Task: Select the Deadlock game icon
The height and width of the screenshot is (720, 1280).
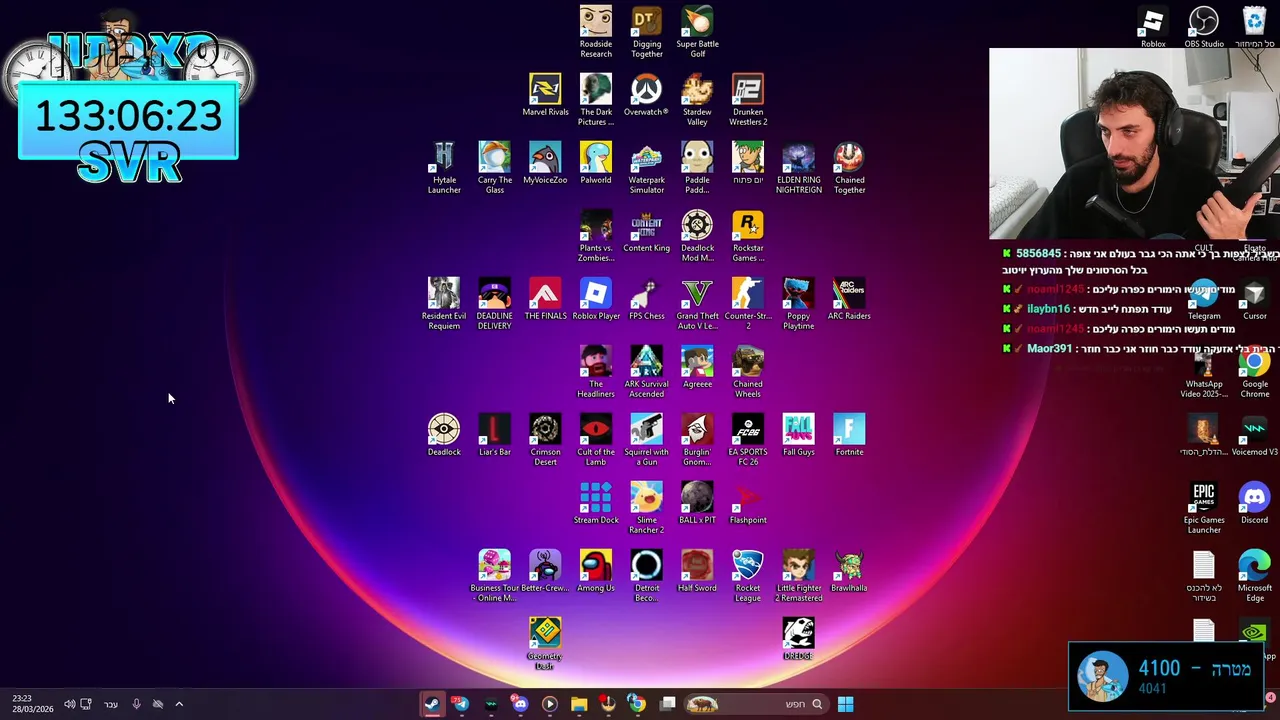Action: [444, 435]
